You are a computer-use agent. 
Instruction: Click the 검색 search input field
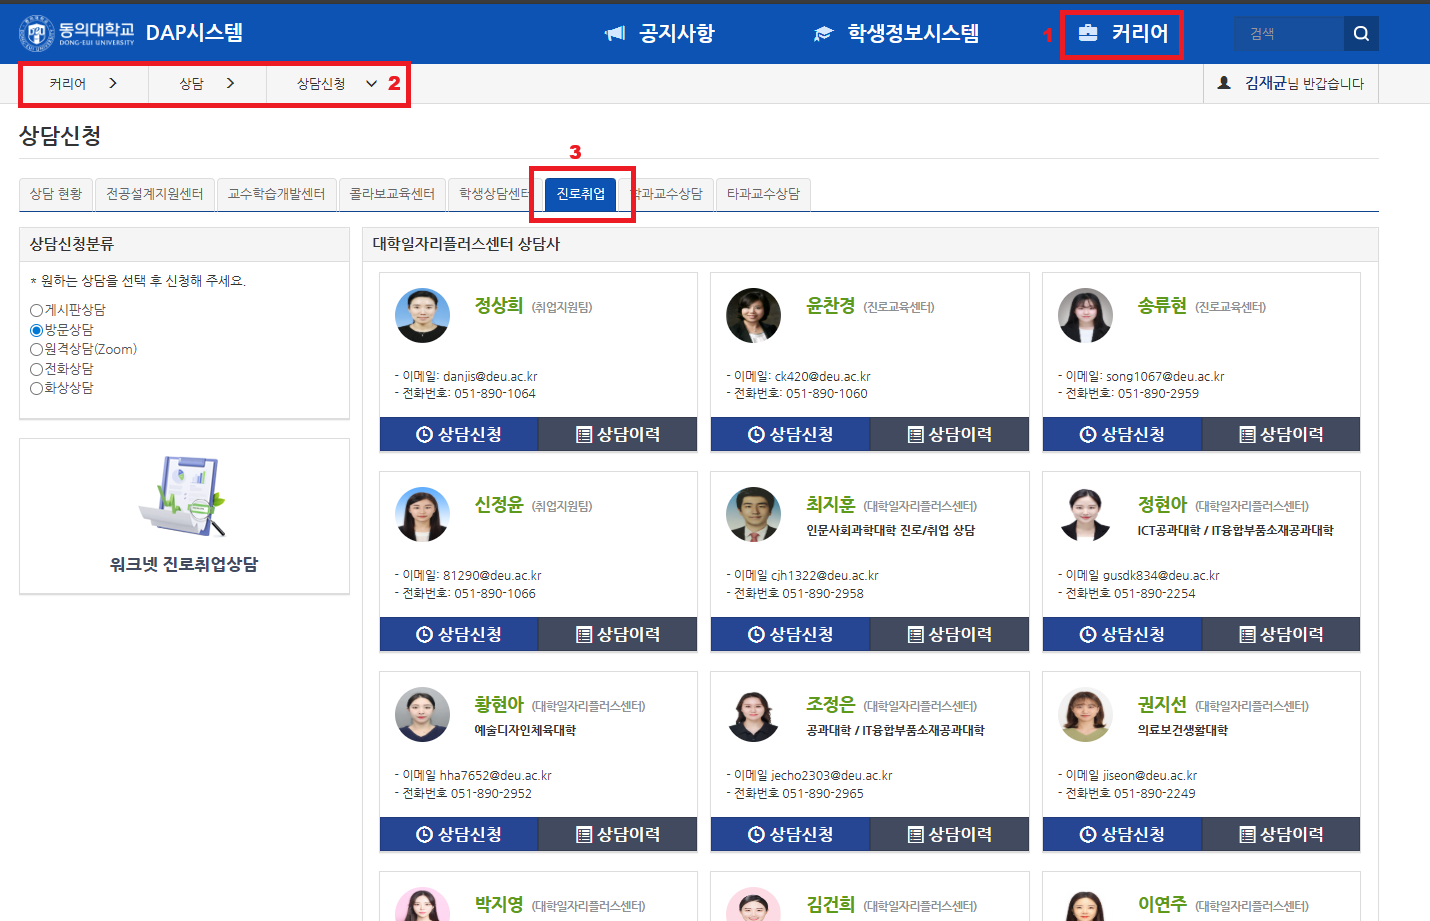point(1288,34)
